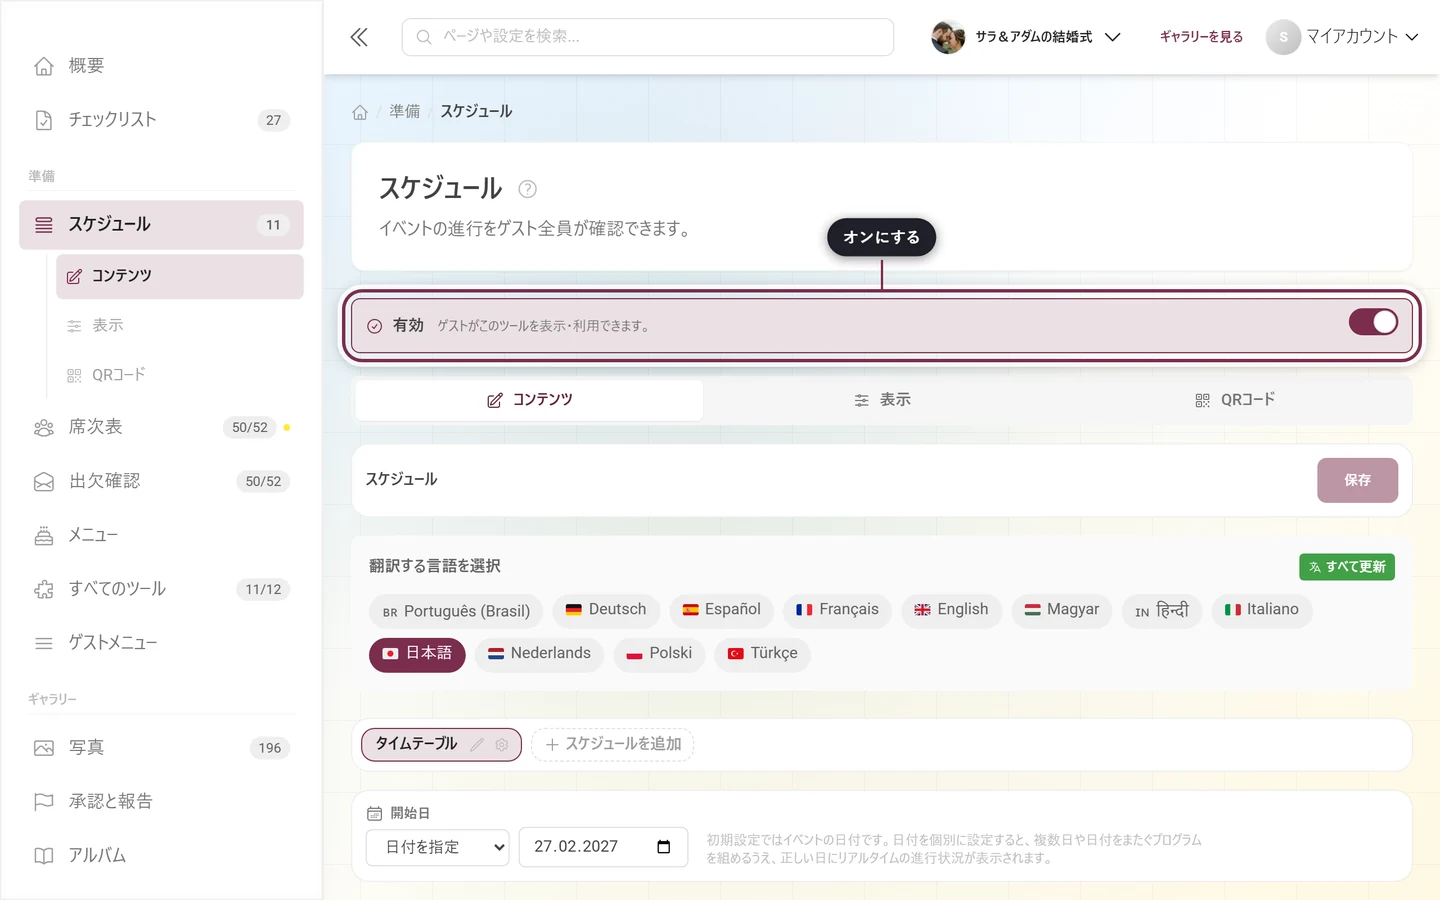Switch to the QRコード tab
This screenshot has width=1440, height=900.
click(1235, 400)
